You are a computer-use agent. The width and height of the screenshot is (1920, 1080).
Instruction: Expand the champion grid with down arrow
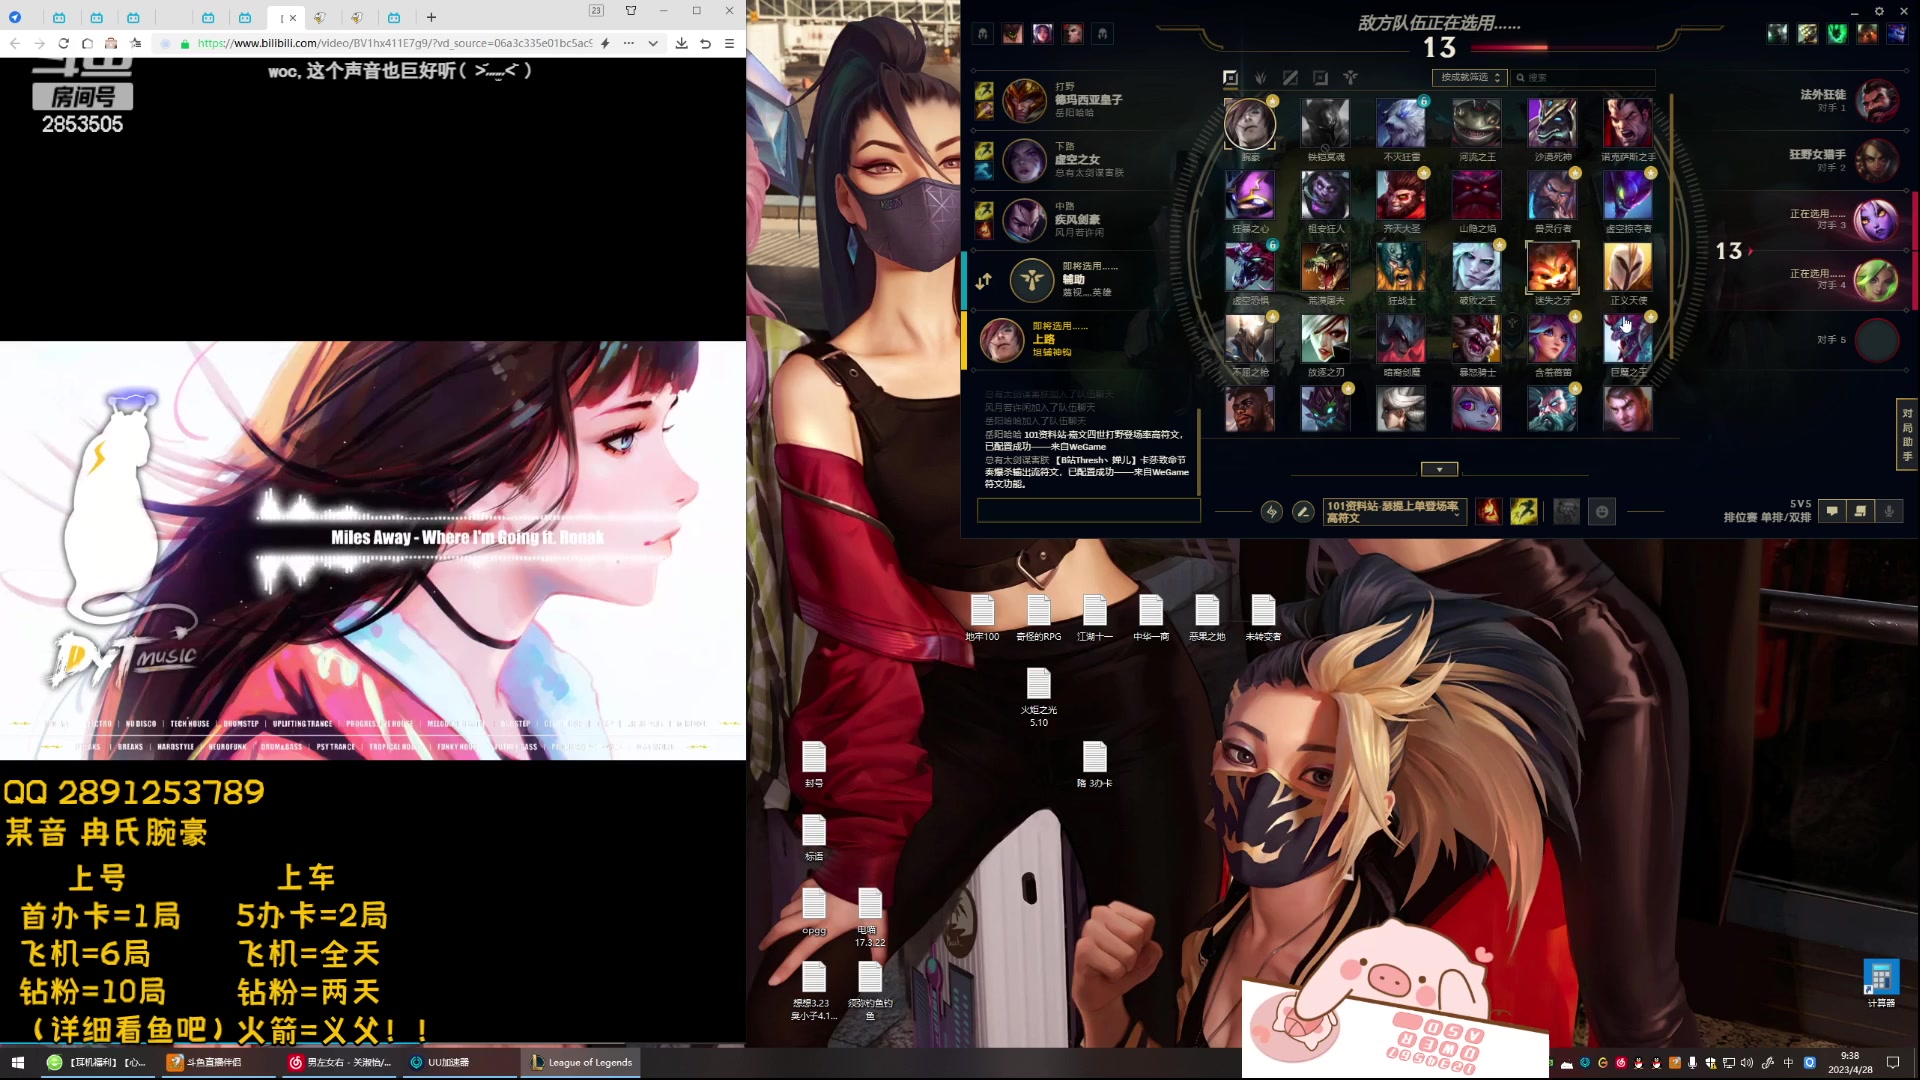pos(1439,469)
